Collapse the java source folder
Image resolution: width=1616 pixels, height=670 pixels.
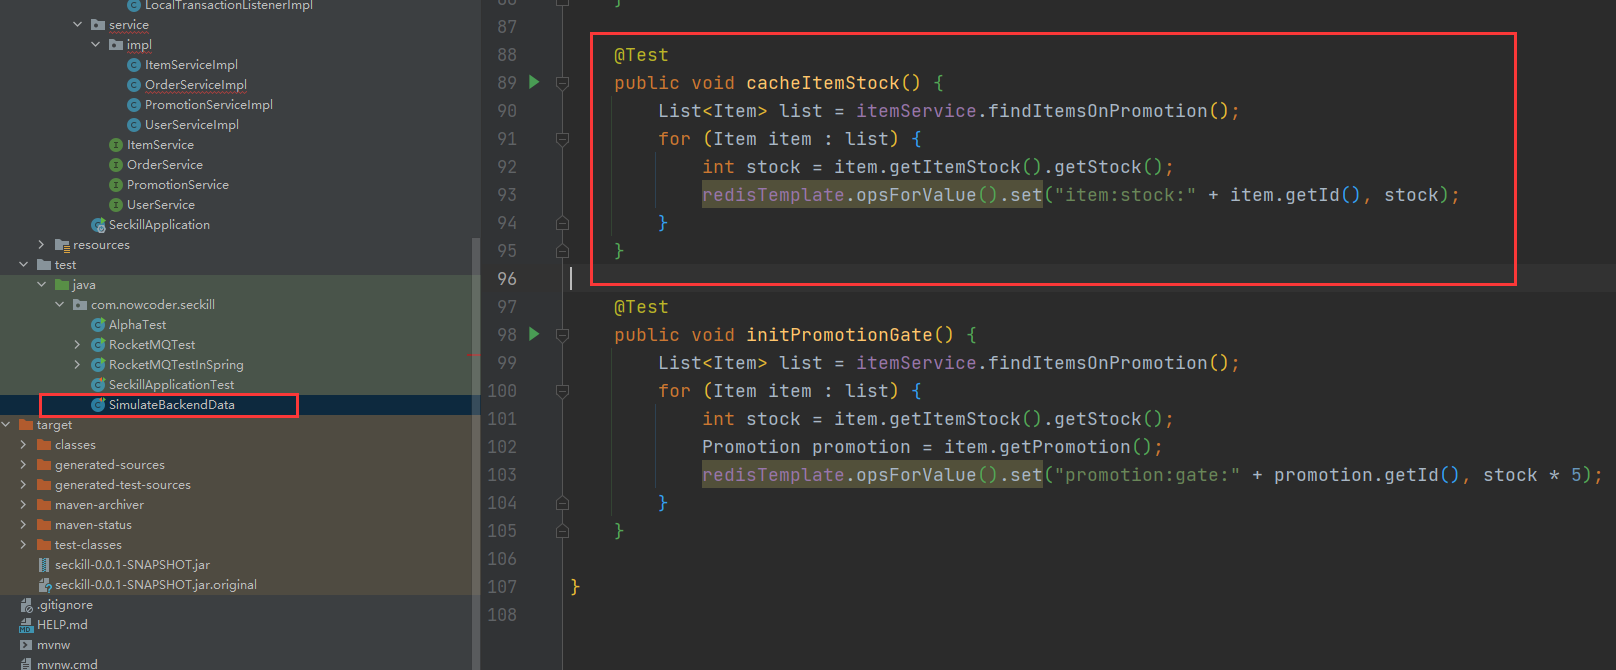click(x=42, y=285)
